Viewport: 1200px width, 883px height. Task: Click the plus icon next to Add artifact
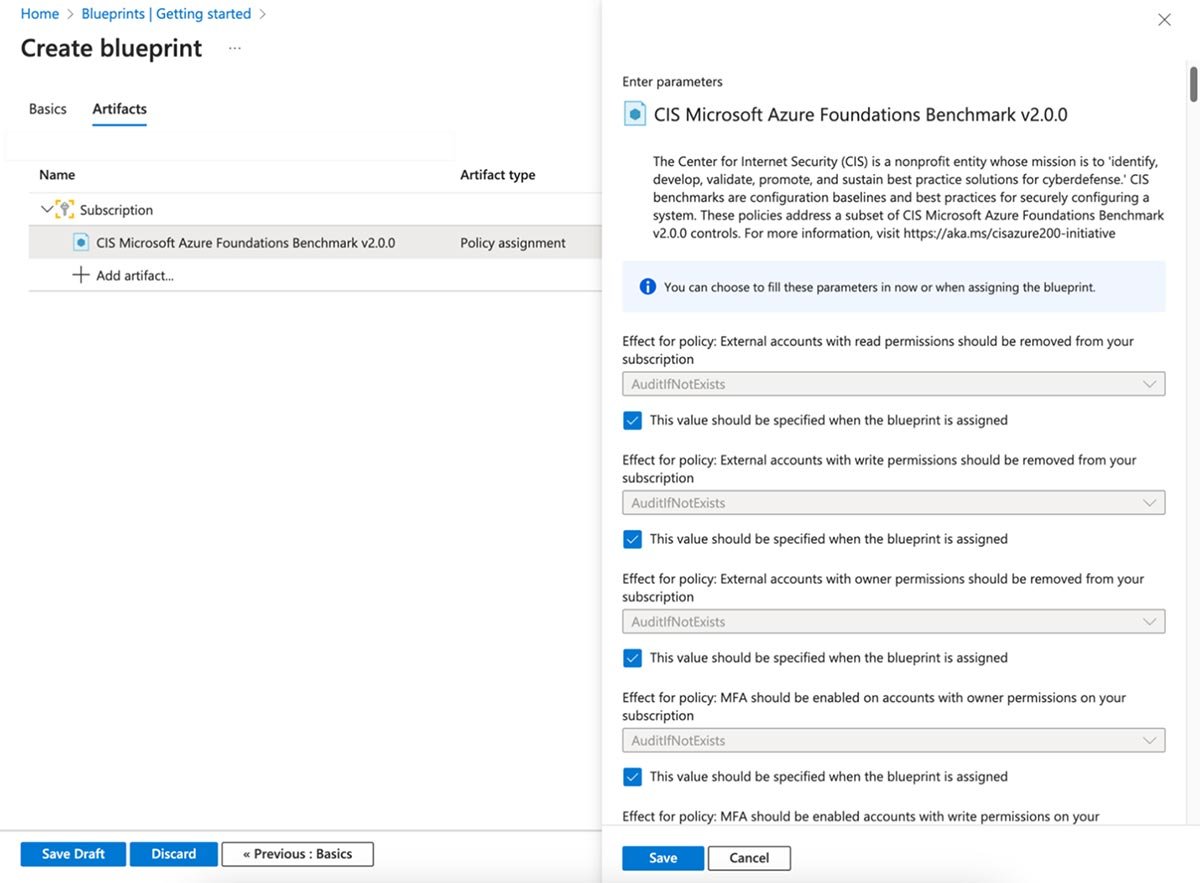tap(81, 275)
